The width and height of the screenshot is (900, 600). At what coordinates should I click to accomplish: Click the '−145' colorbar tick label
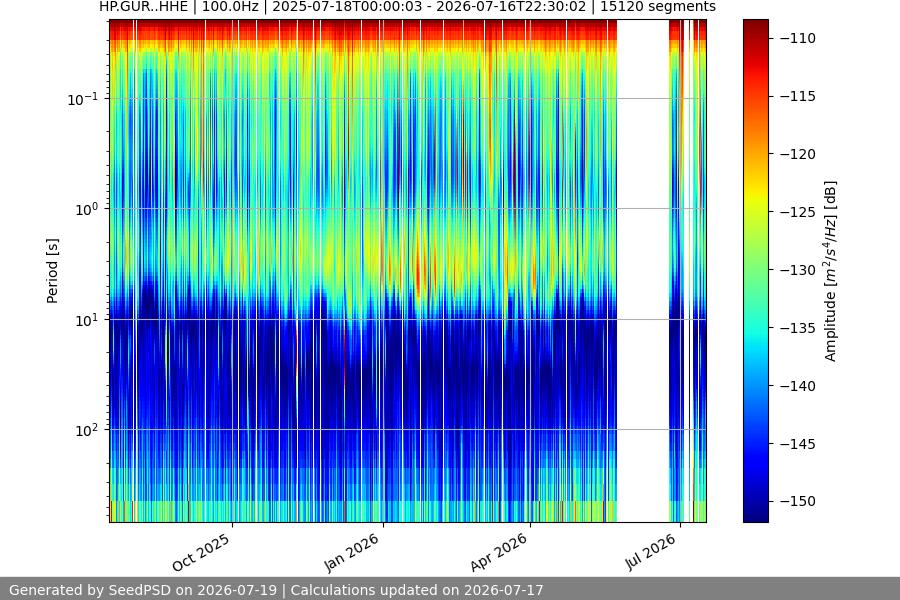798,444
